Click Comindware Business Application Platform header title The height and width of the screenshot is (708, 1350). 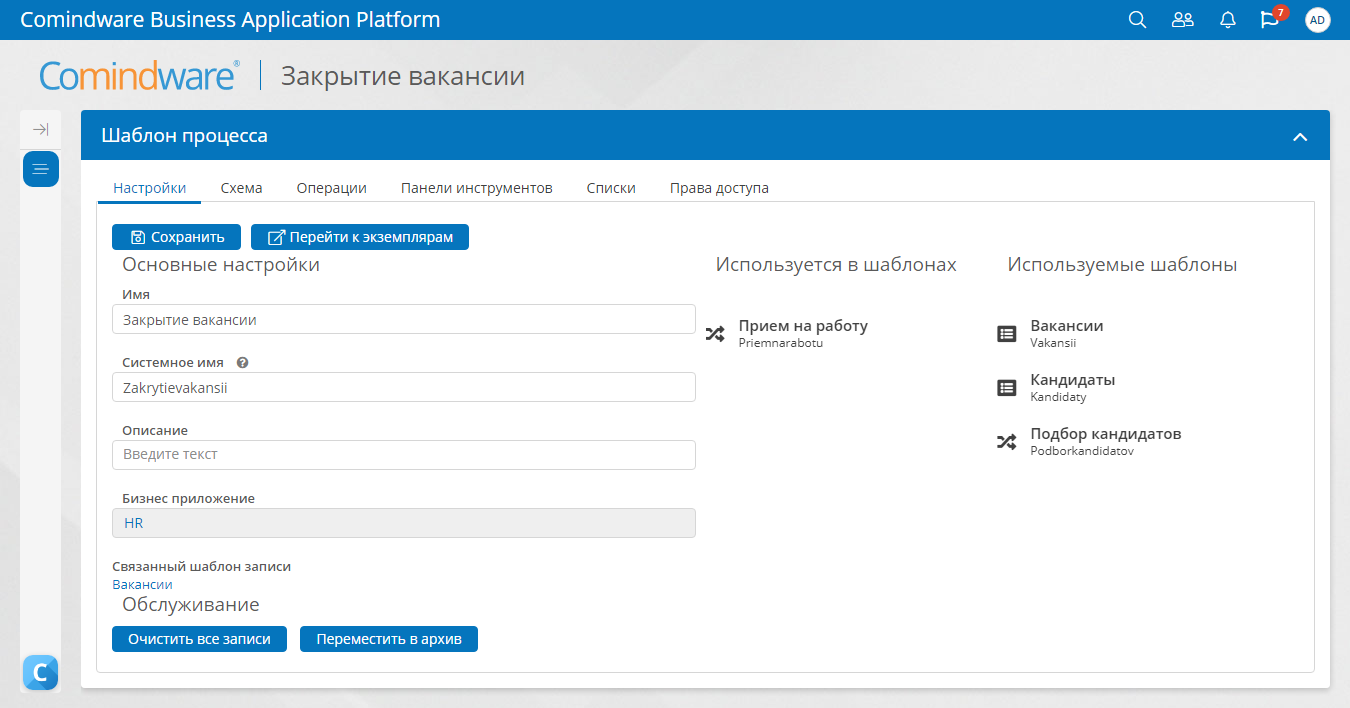[230, 20]
